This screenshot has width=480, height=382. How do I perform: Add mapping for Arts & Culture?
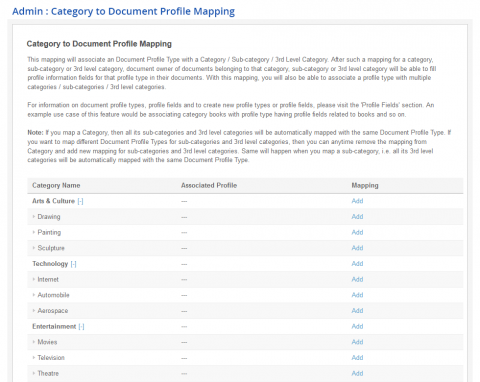(357, 201)
